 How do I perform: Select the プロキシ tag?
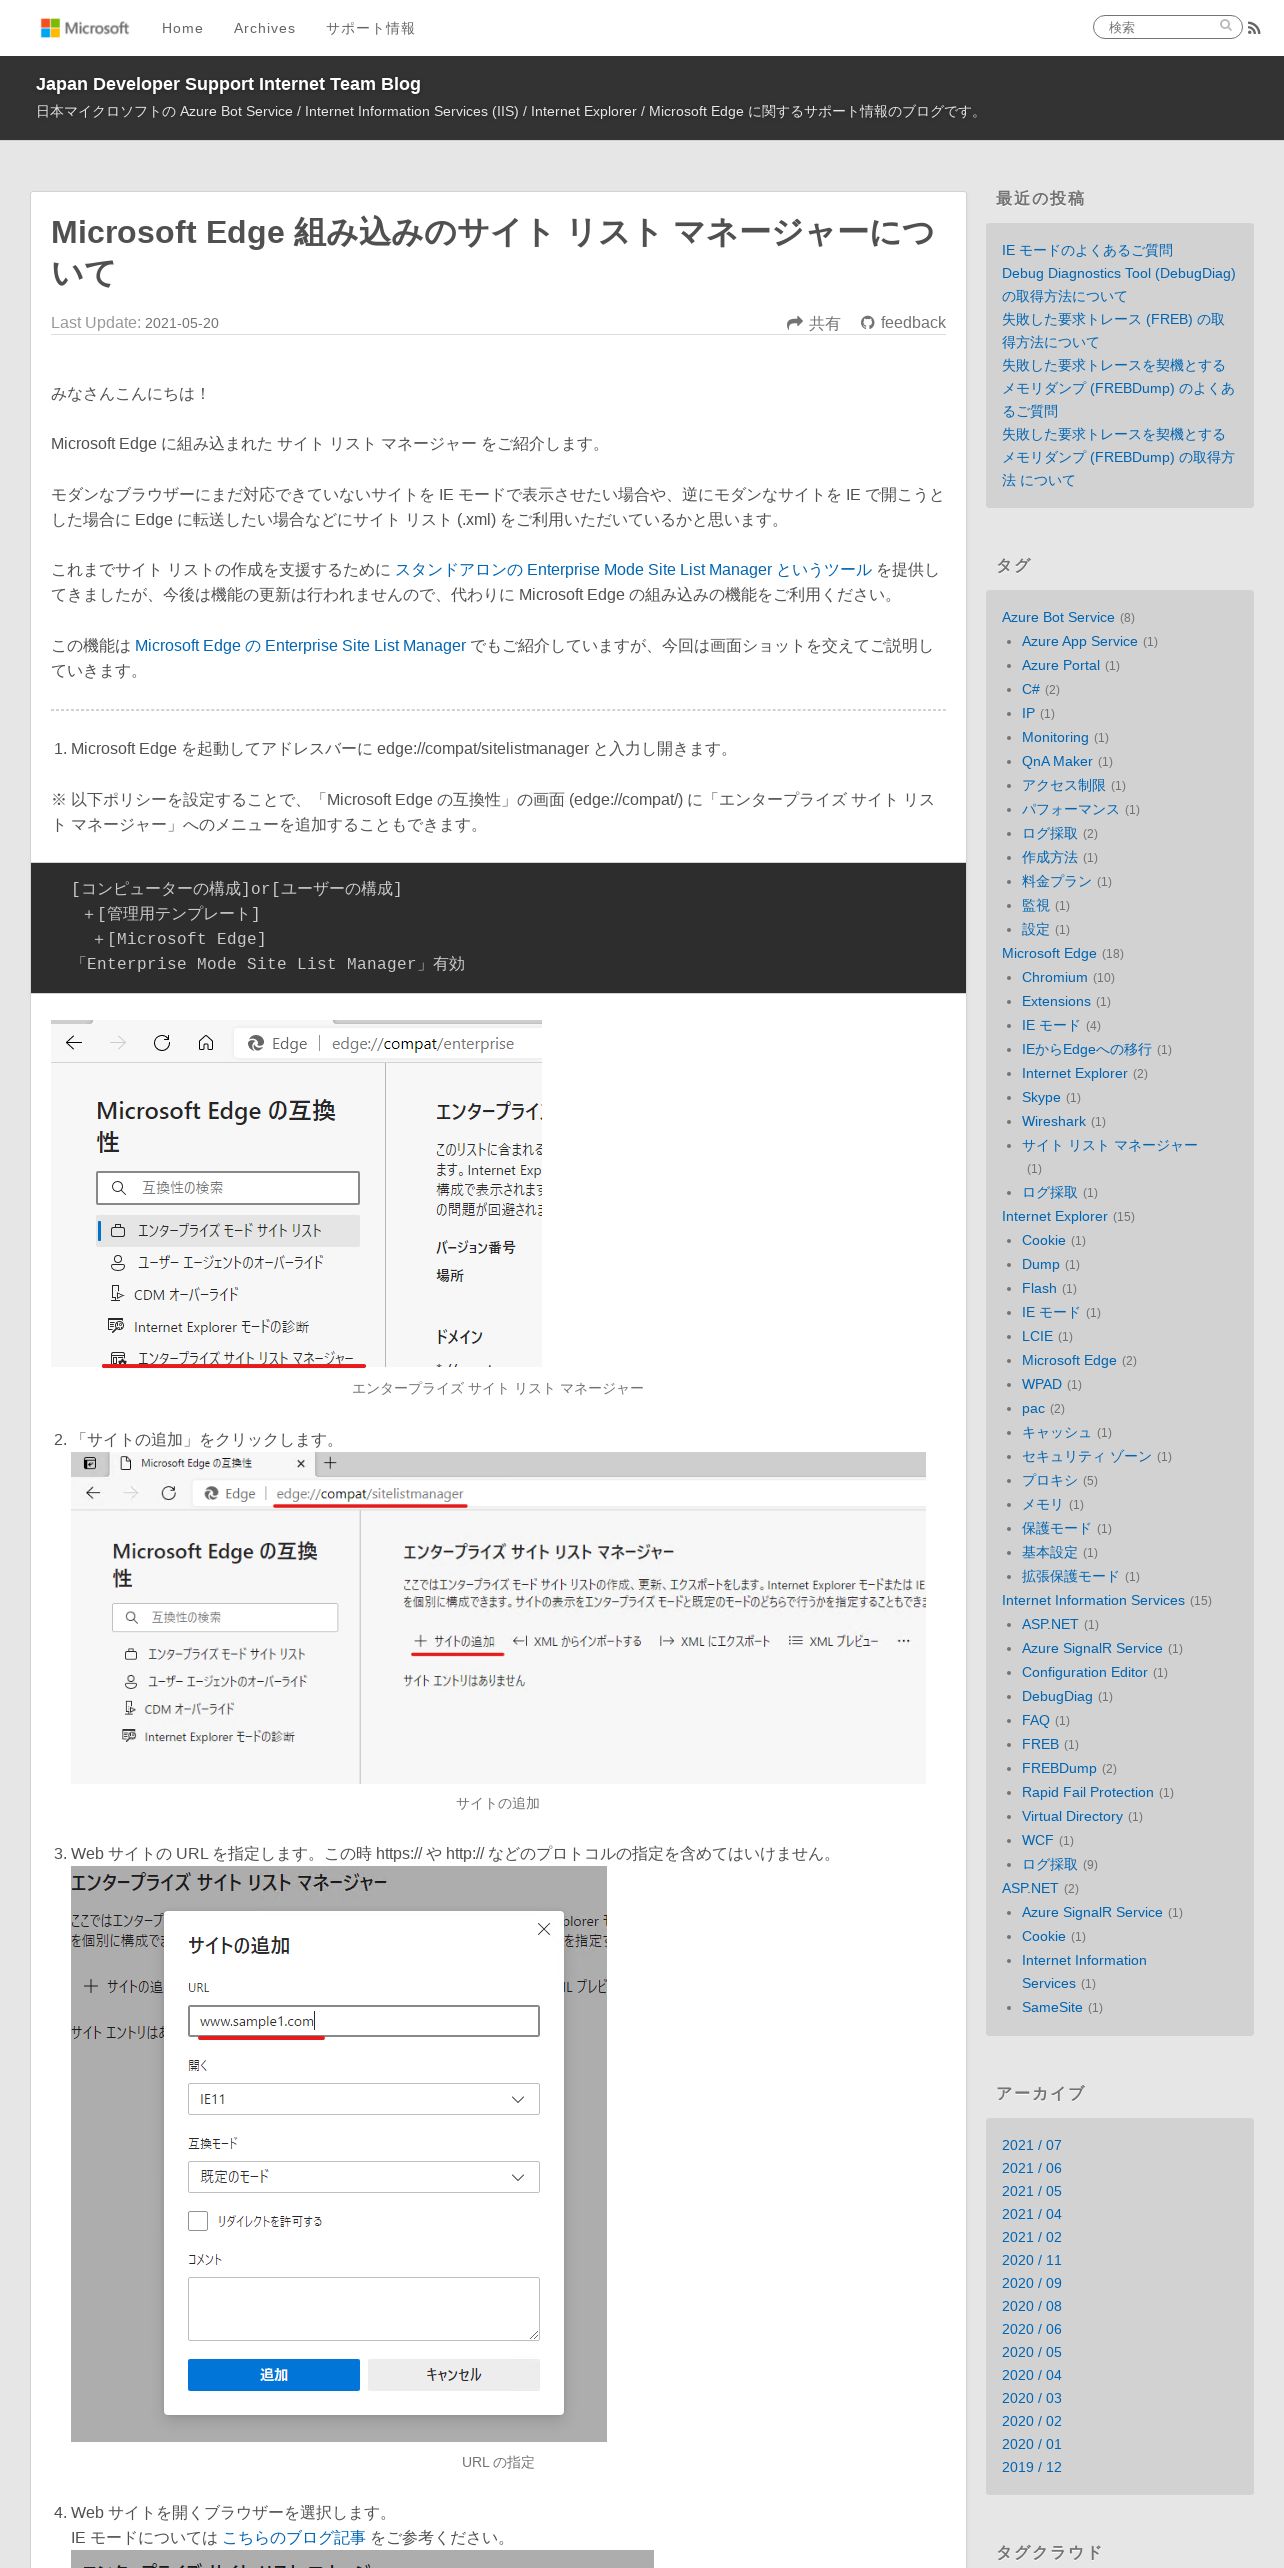coord(1049,1480)
